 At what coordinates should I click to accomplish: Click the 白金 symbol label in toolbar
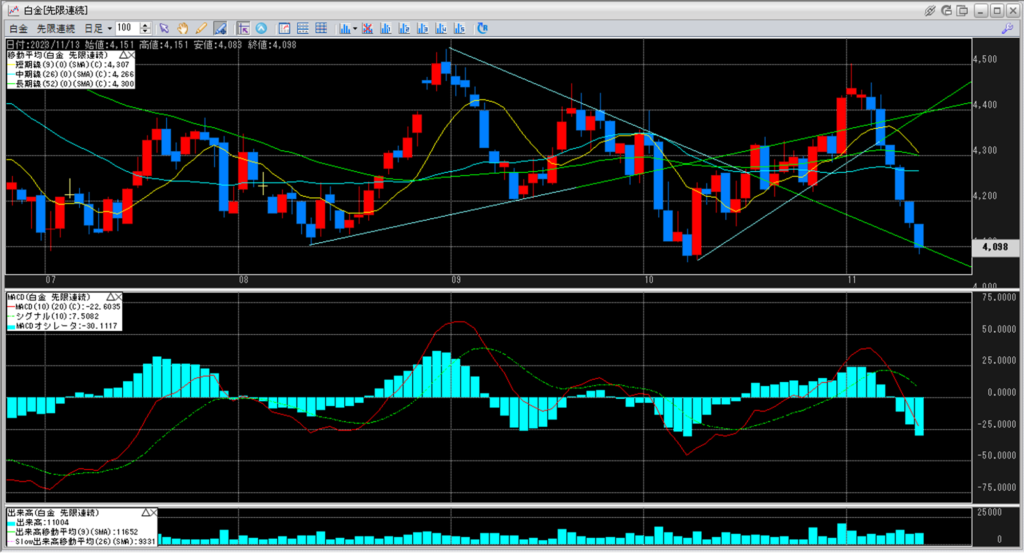pos(18,29)
